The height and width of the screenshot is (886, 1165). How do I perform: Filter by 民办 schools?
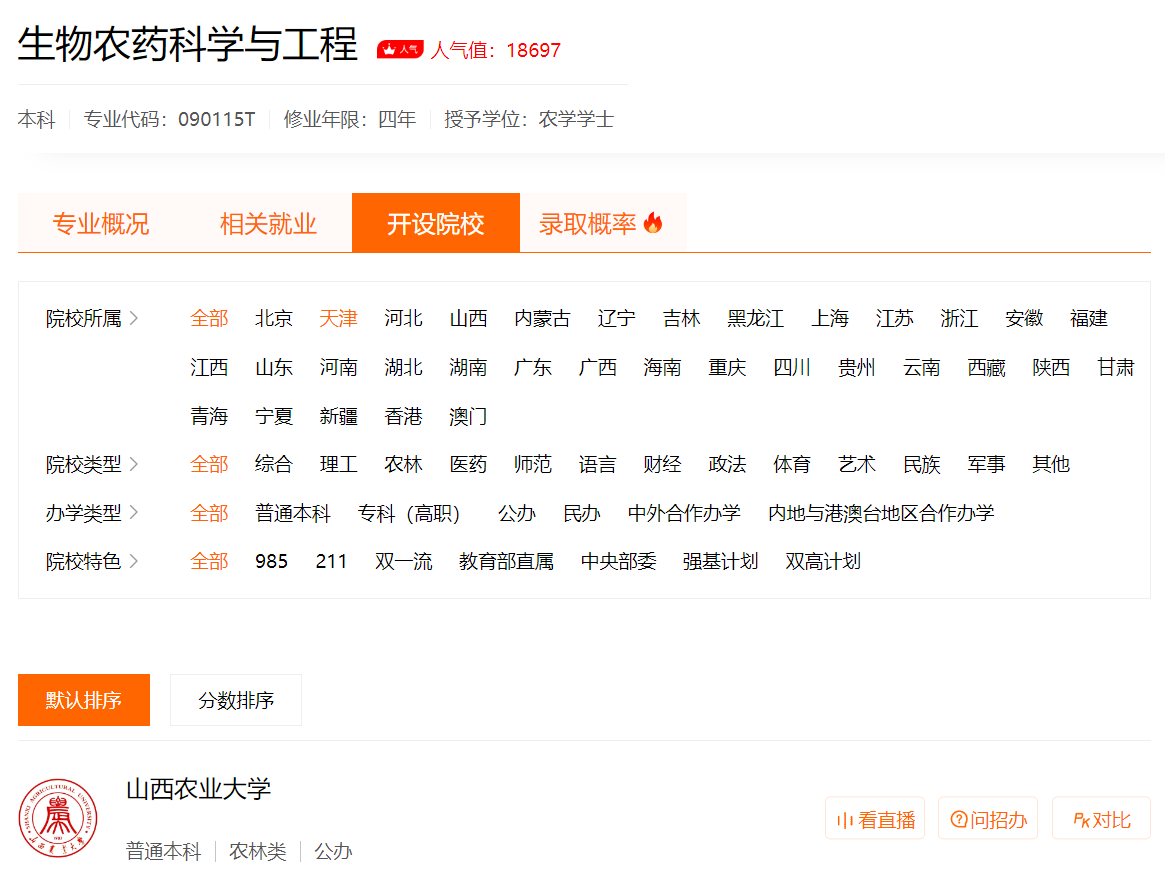(582, 513)
